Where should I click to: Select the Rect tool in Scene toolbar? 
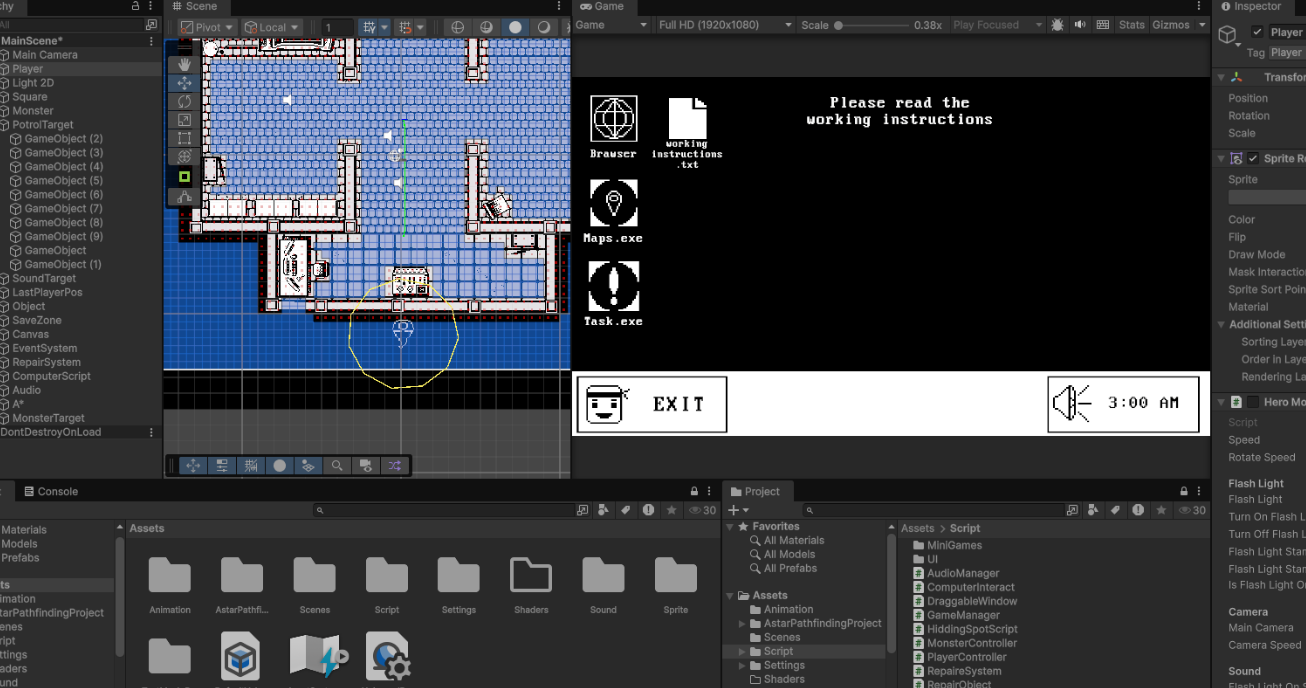point(184,138)
